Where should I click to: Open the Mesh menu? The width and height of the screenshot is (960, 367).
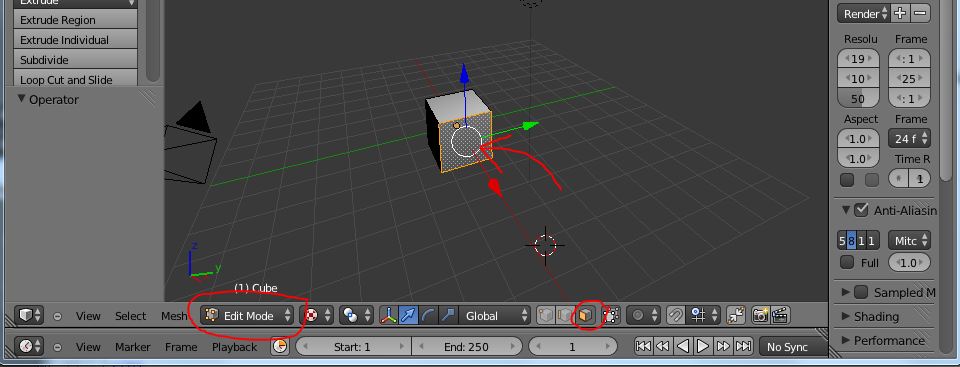[x=174, y=316]
